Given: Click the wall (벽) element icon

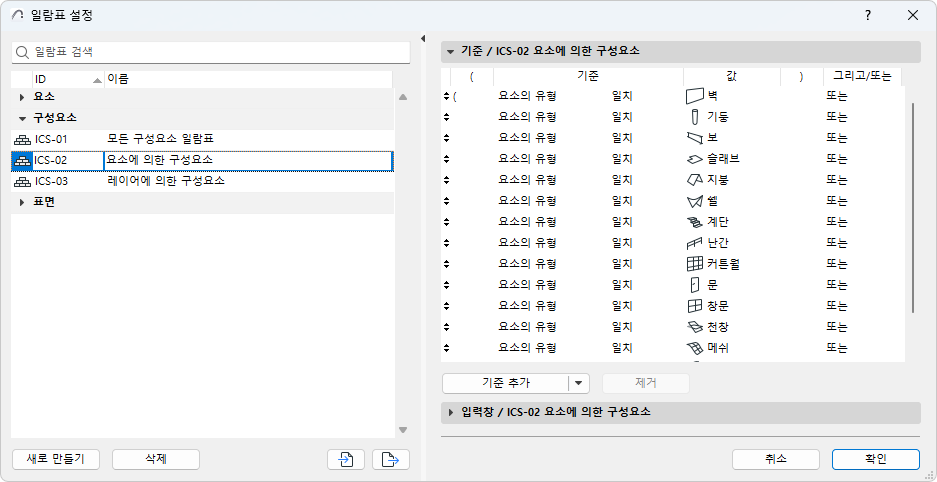Looking at the screenshot, I should click(695, 96).
